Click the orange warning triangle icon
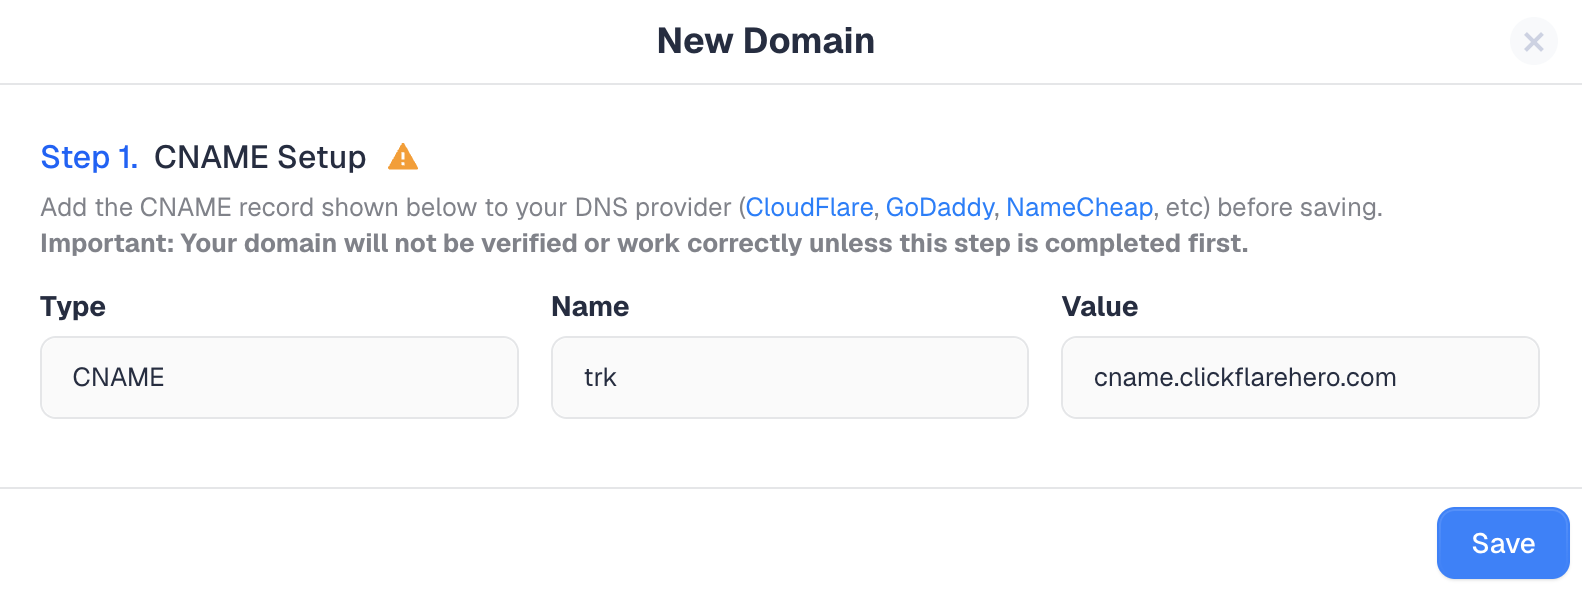The height and width of the screenshot is (596, 1582). [402, 157]
